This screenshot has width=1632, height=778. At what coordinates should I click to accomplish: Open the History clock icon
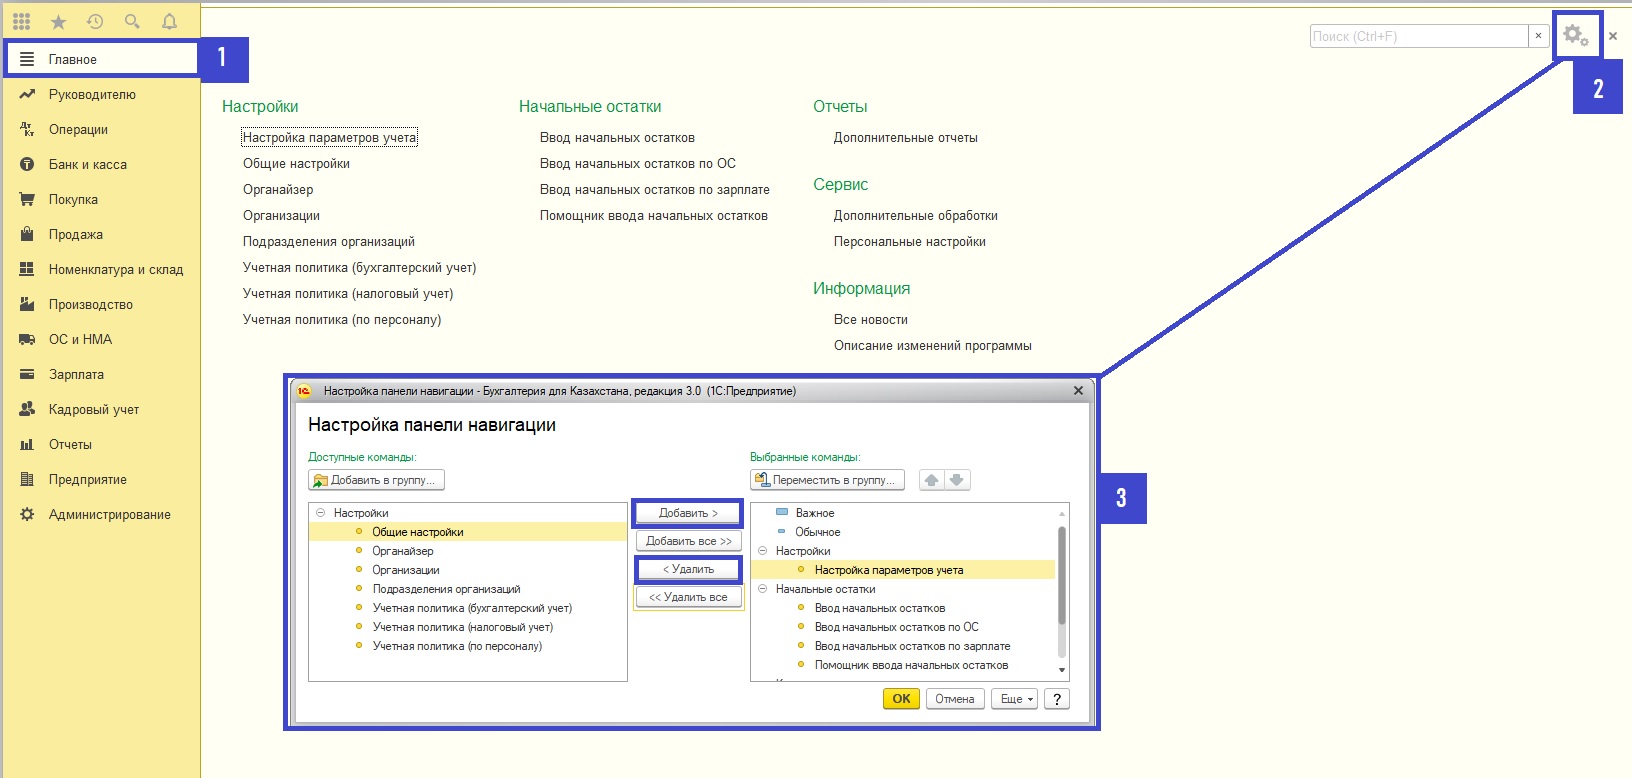(x=95, y=21)
